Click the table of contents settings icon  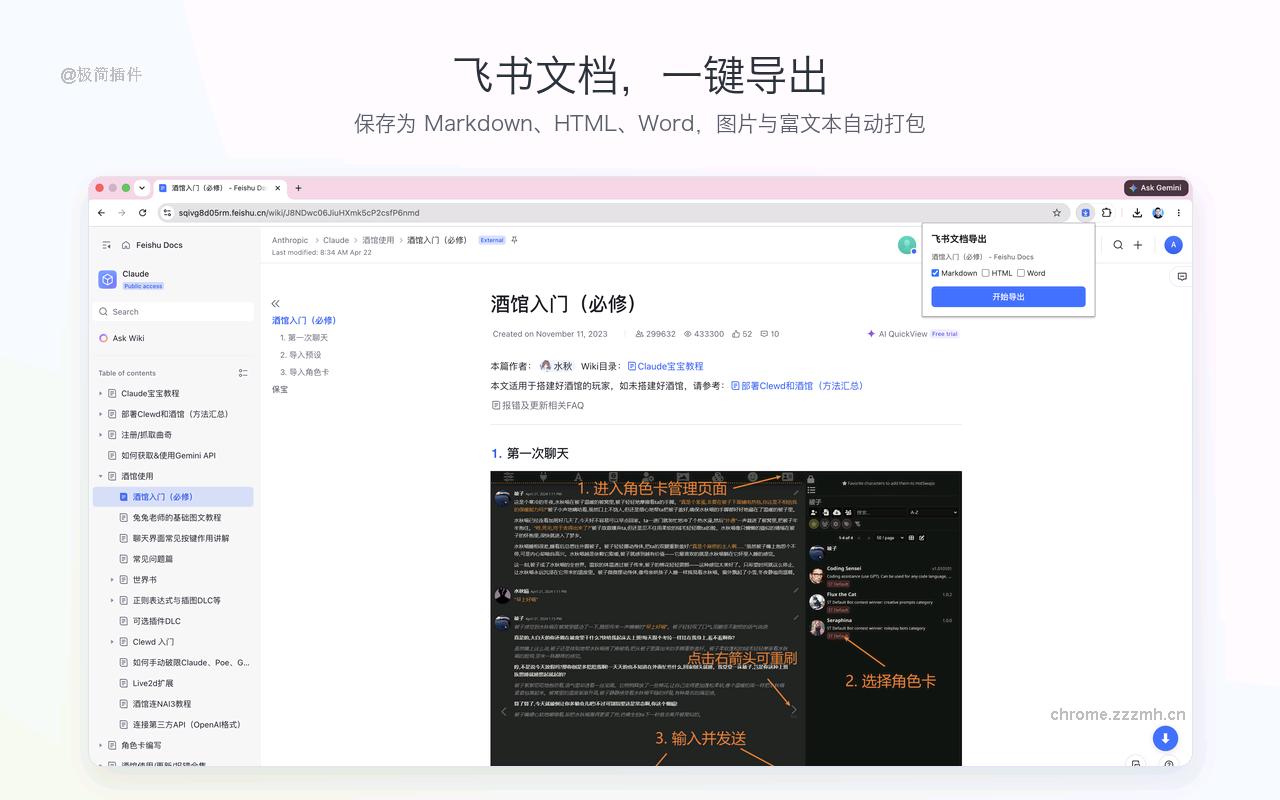click(243, 373)
